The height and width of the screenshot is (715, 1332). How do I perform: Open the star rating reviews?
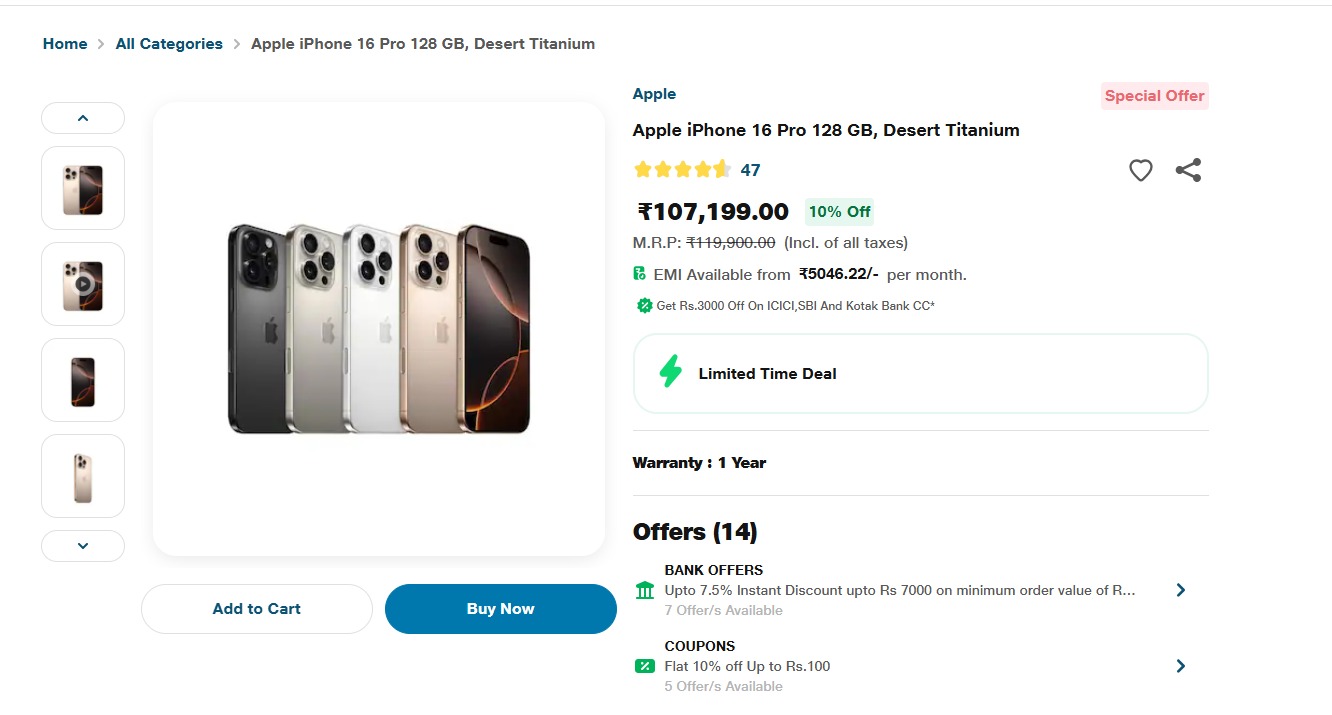click(683, 170)
